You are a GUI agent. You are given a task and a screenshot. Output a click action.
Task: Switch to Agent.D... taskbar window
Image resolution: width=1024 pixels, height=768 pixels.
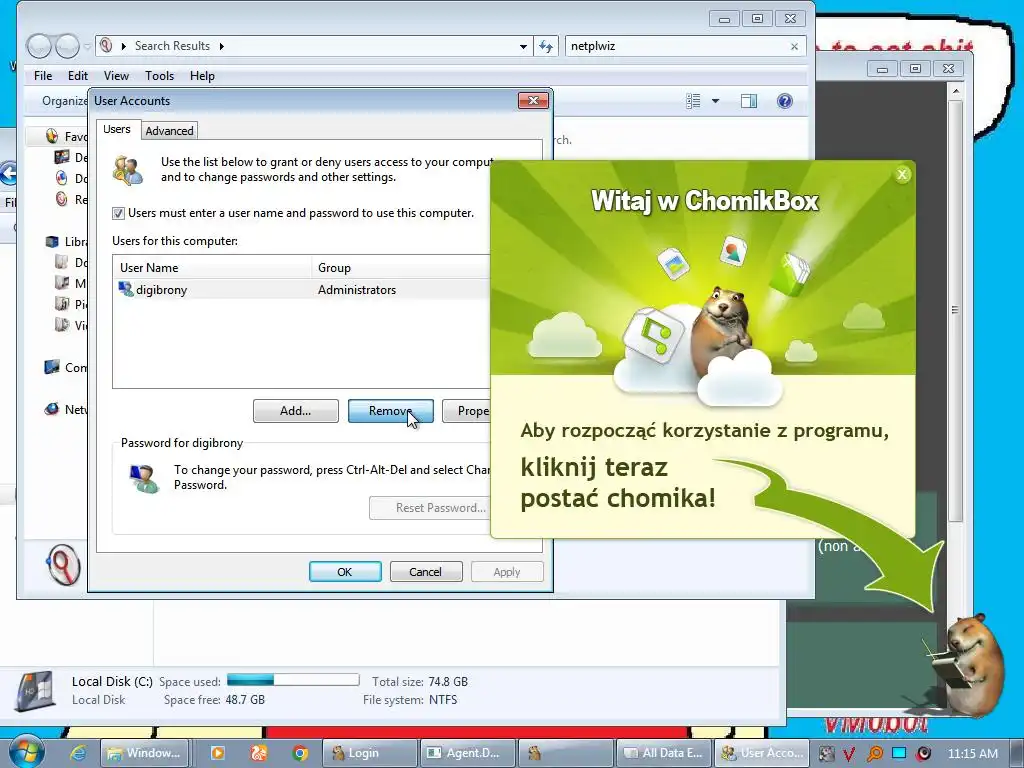[x=468, y=753]
